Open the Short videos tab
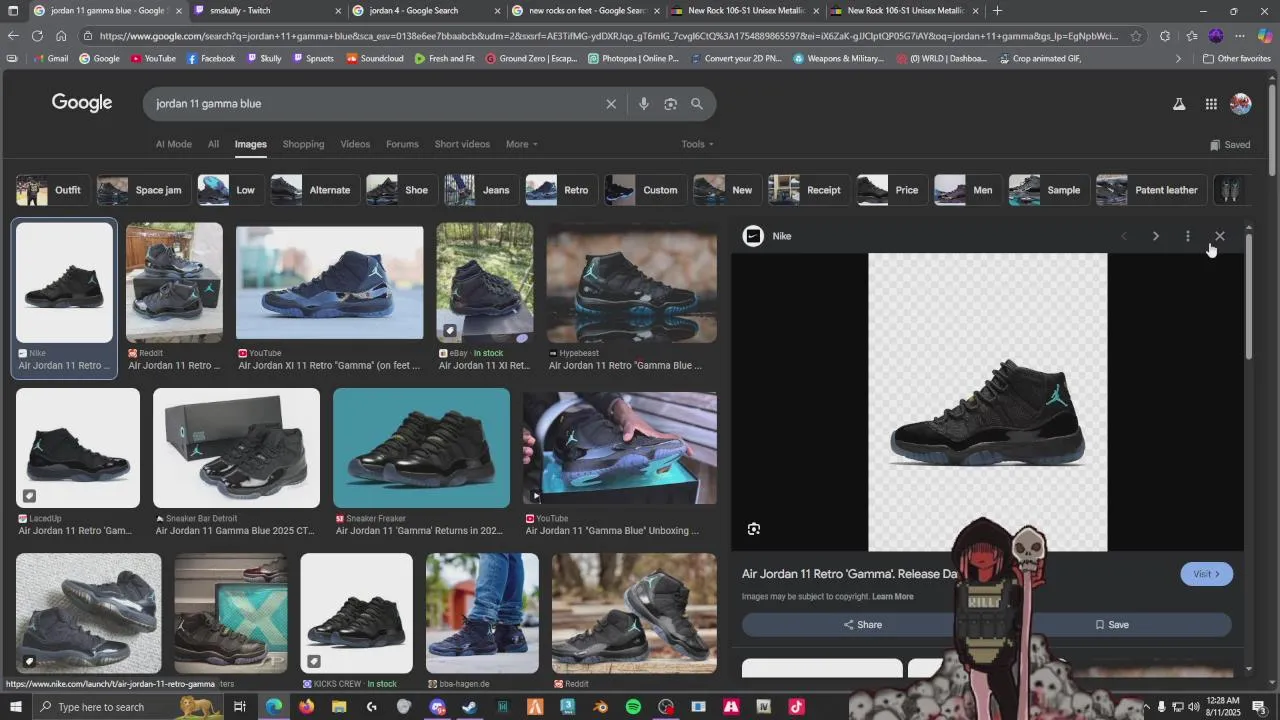The image size is (1280, 720). [462, 144]
